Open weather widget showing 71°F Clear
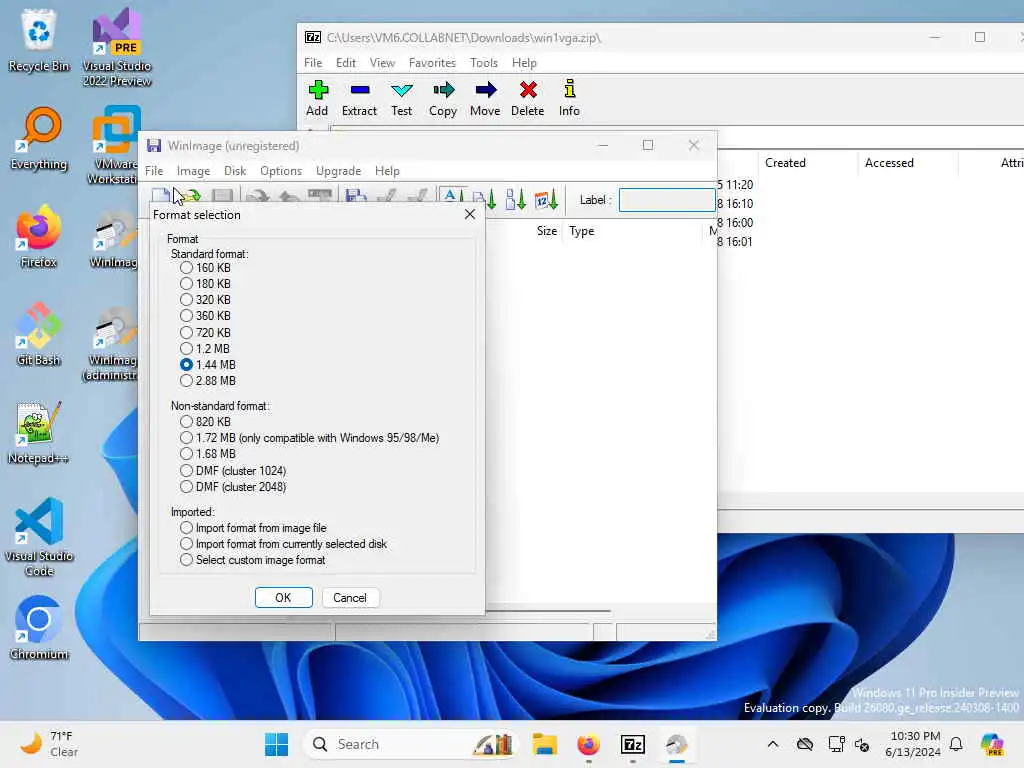 pyautogui.click(x=50, y=744)
